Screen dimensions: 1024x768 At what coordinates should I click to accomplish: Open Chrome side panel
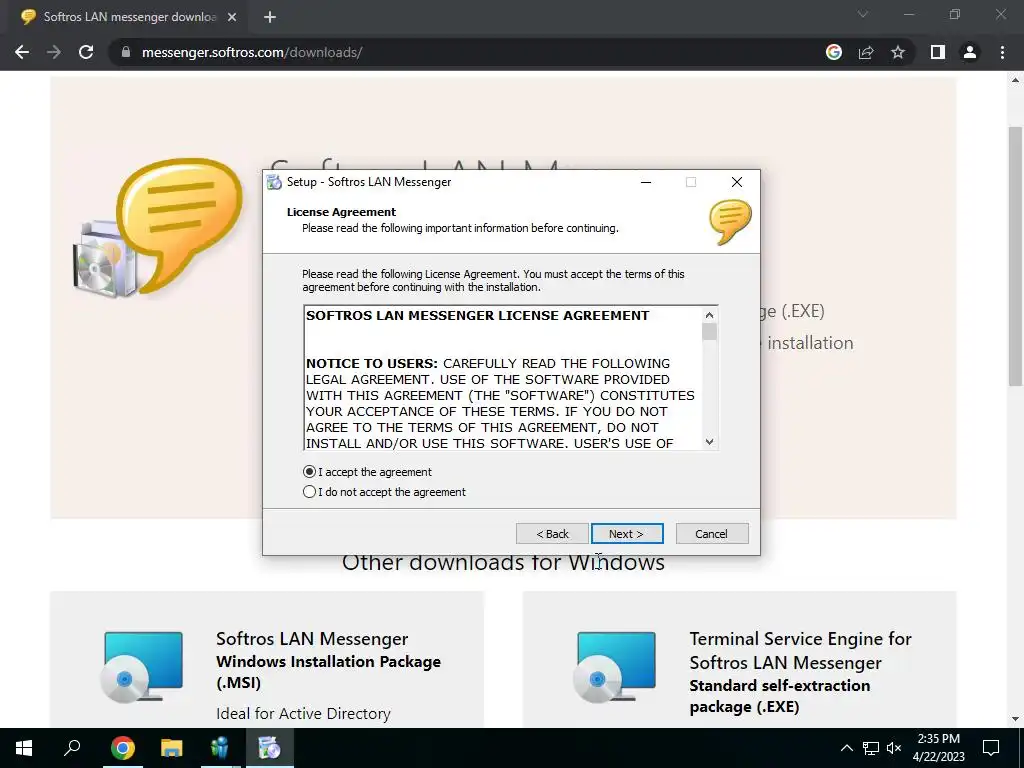click(x=938, y=52)
